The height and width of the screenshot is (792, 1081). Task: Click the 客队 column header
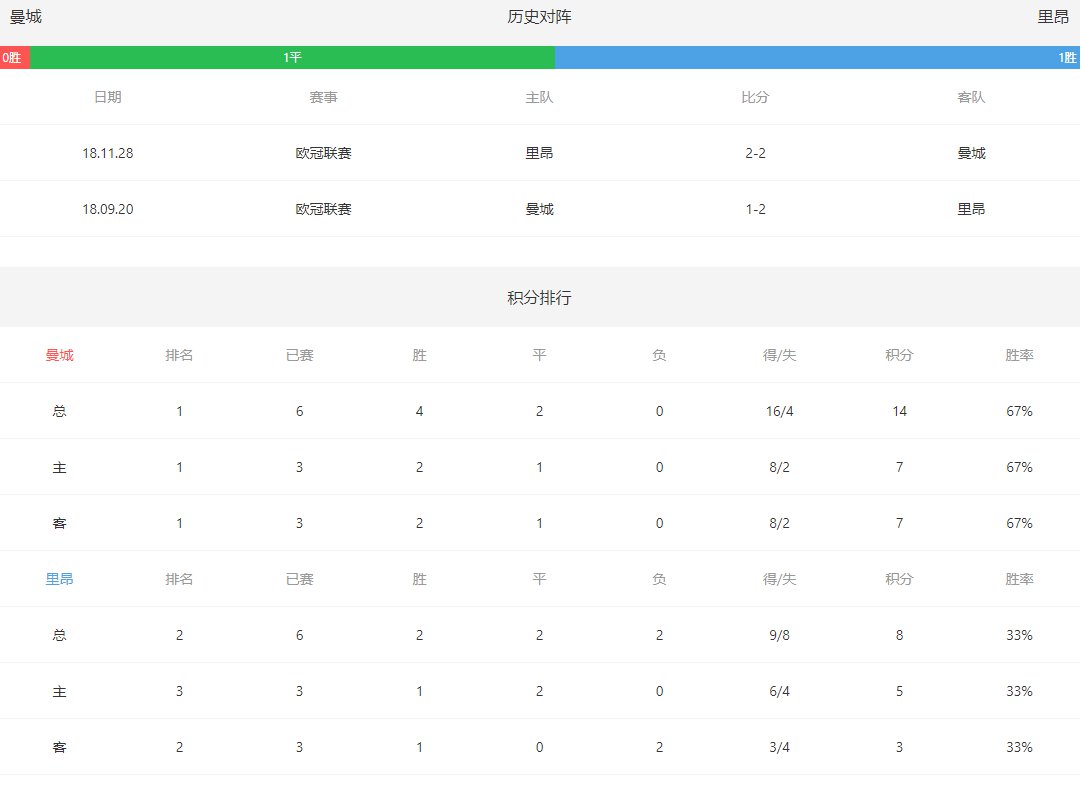coord(971,97)
